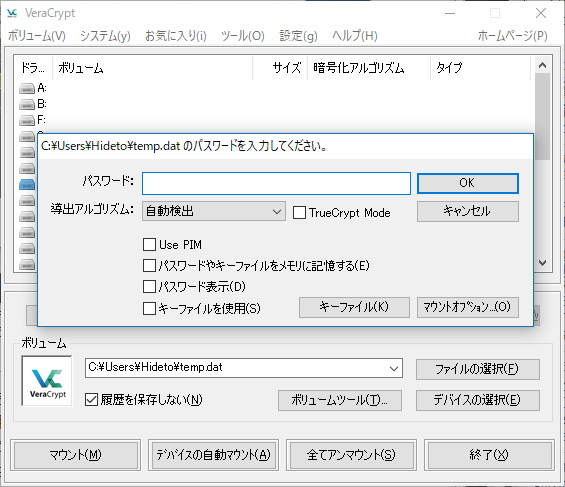Click the drive A: icon in list
The image size is (565, 487).
coord(27,88)
